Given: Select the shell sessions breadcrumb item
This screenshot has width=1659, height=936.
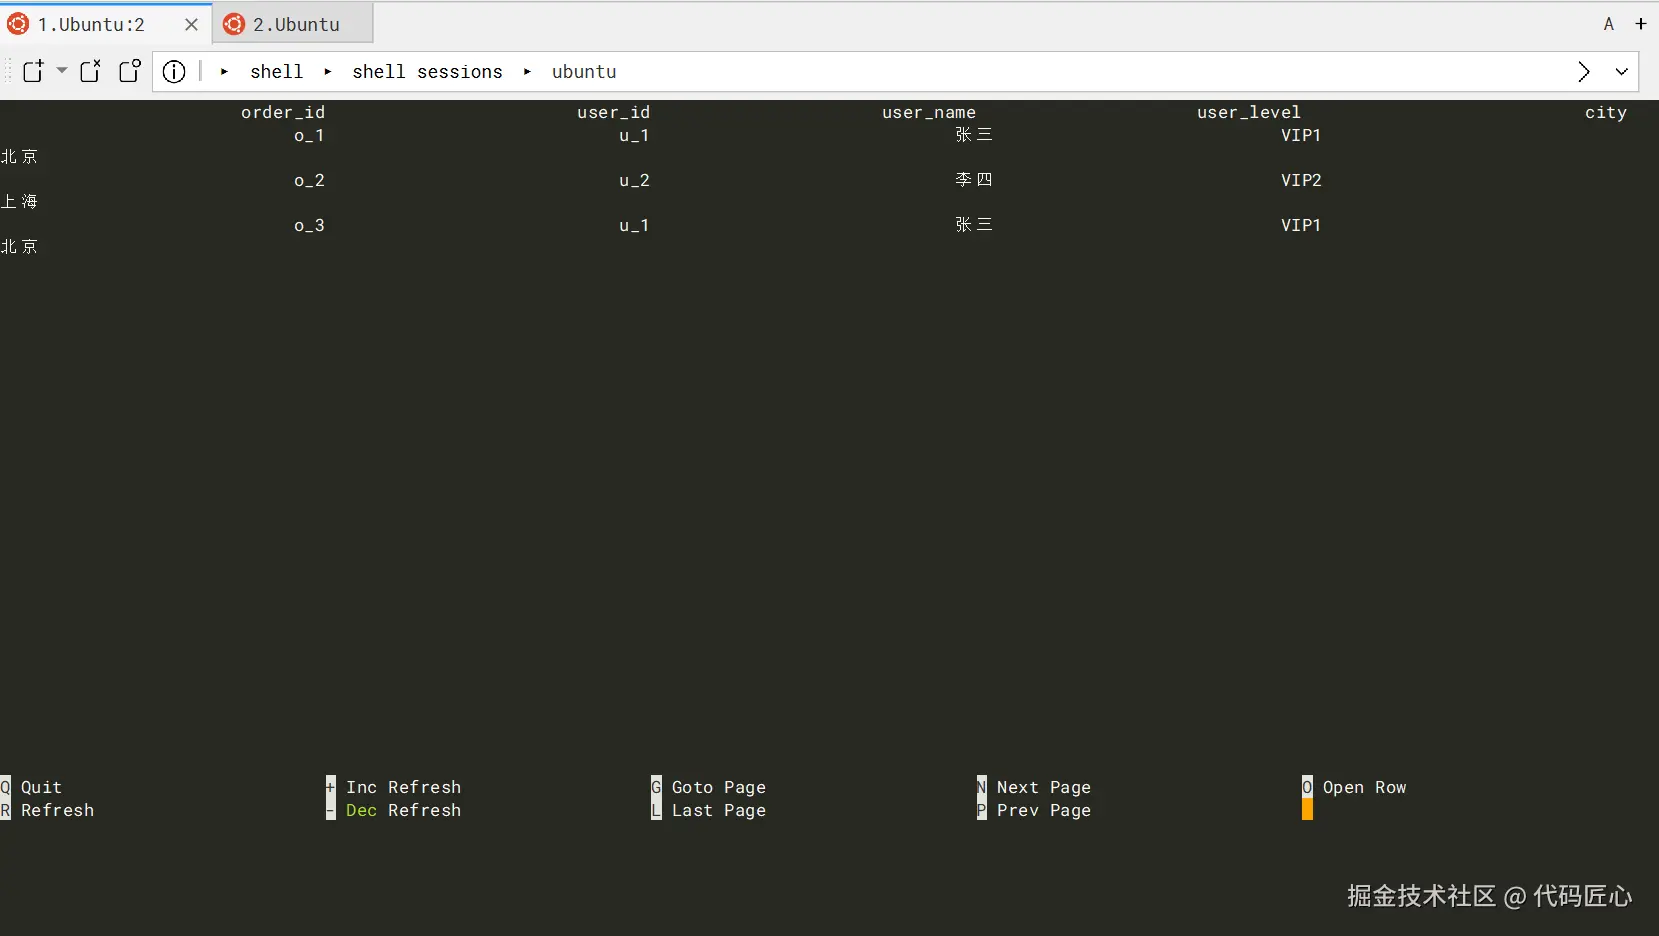Looking at the screenshot, I should coord(428,72).
